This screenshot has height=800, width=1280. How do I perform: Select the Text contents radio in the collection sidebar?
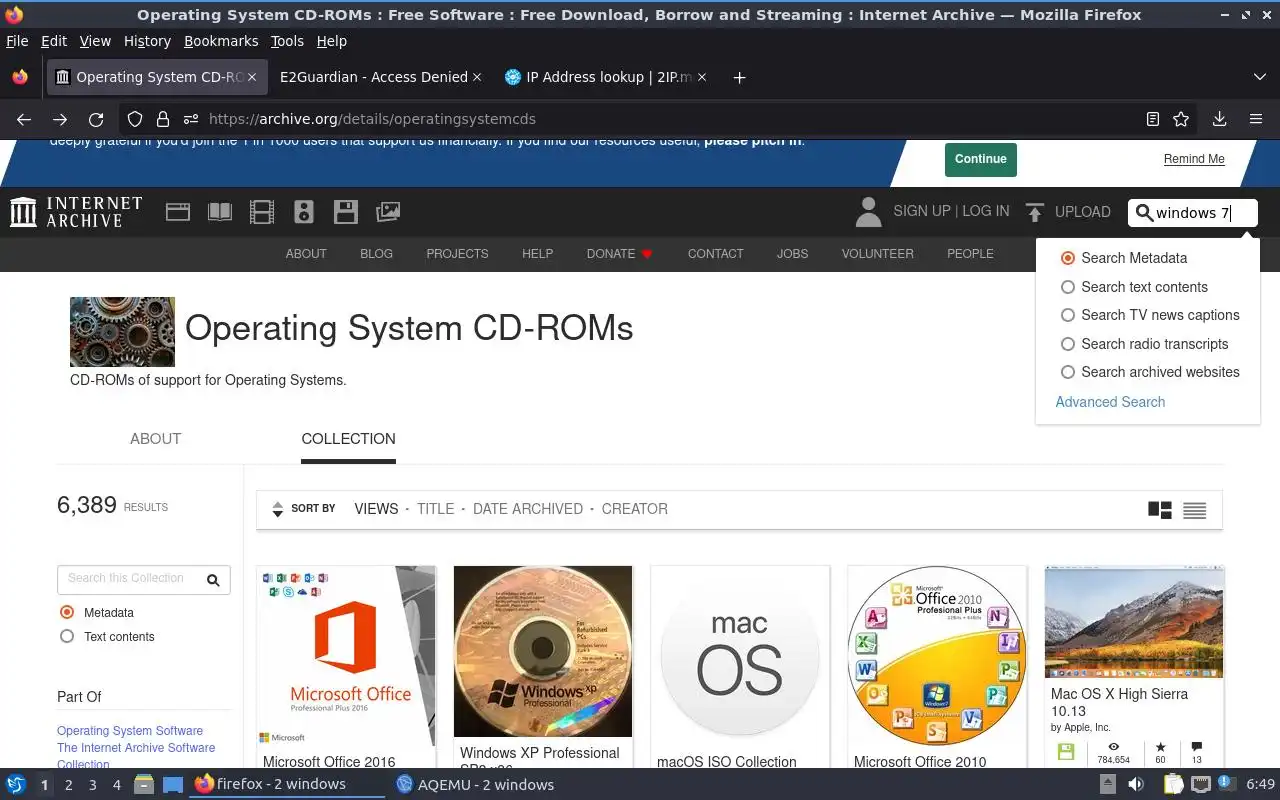[x=67, y=636]
